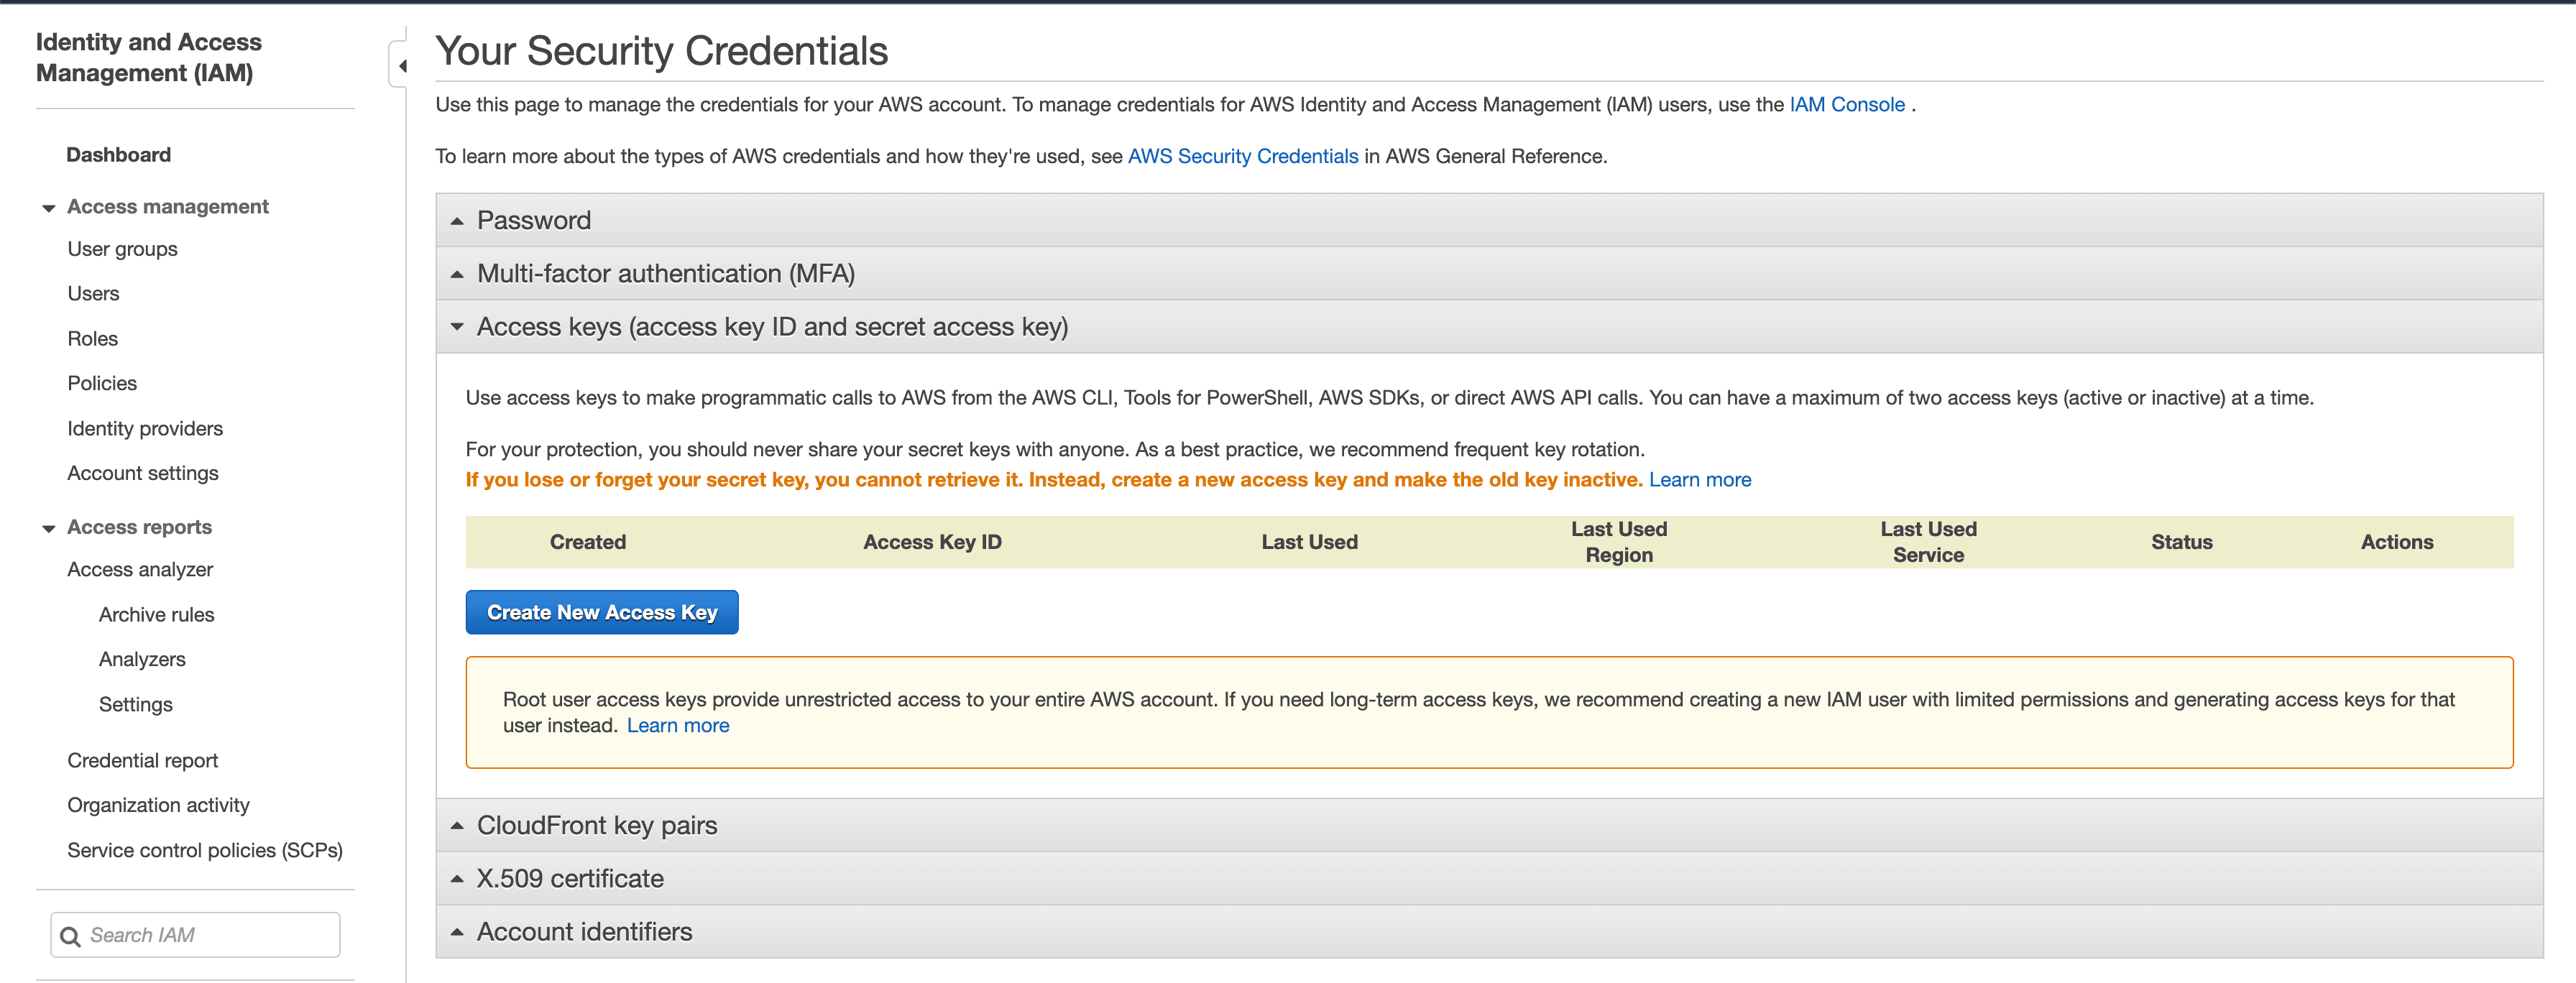This screenshot has width=2576, height=983.
Task: Collapse the Access keys section
Action: pos(771,327)
